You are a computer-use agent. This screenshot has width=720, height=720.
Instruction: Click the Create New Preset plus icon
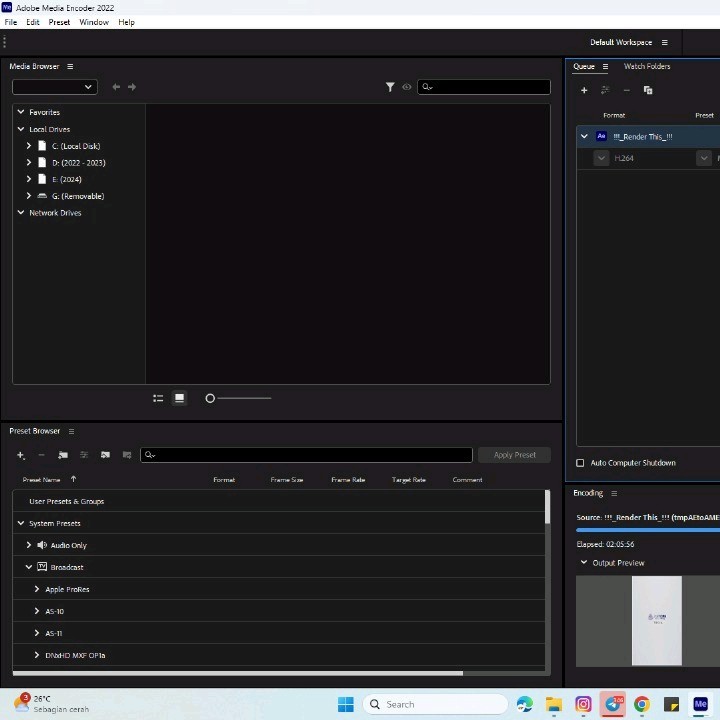[20, 455]
